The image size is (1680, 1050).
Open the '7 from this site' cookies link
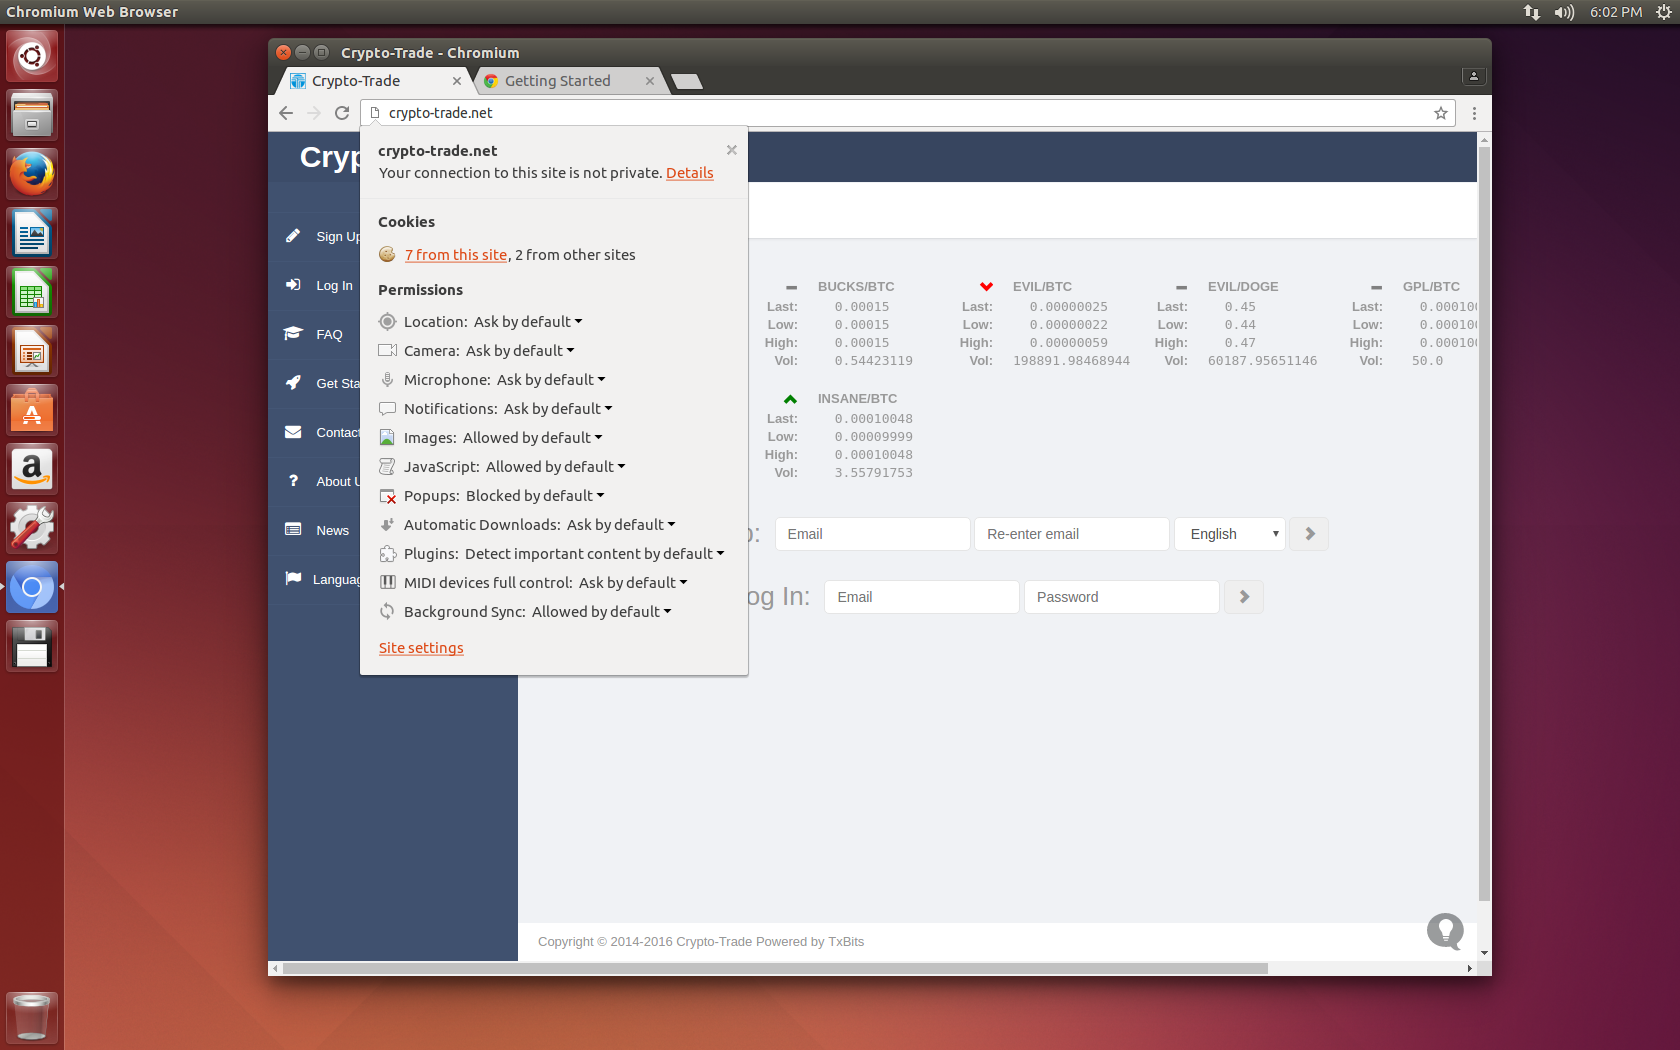(456, 255)
